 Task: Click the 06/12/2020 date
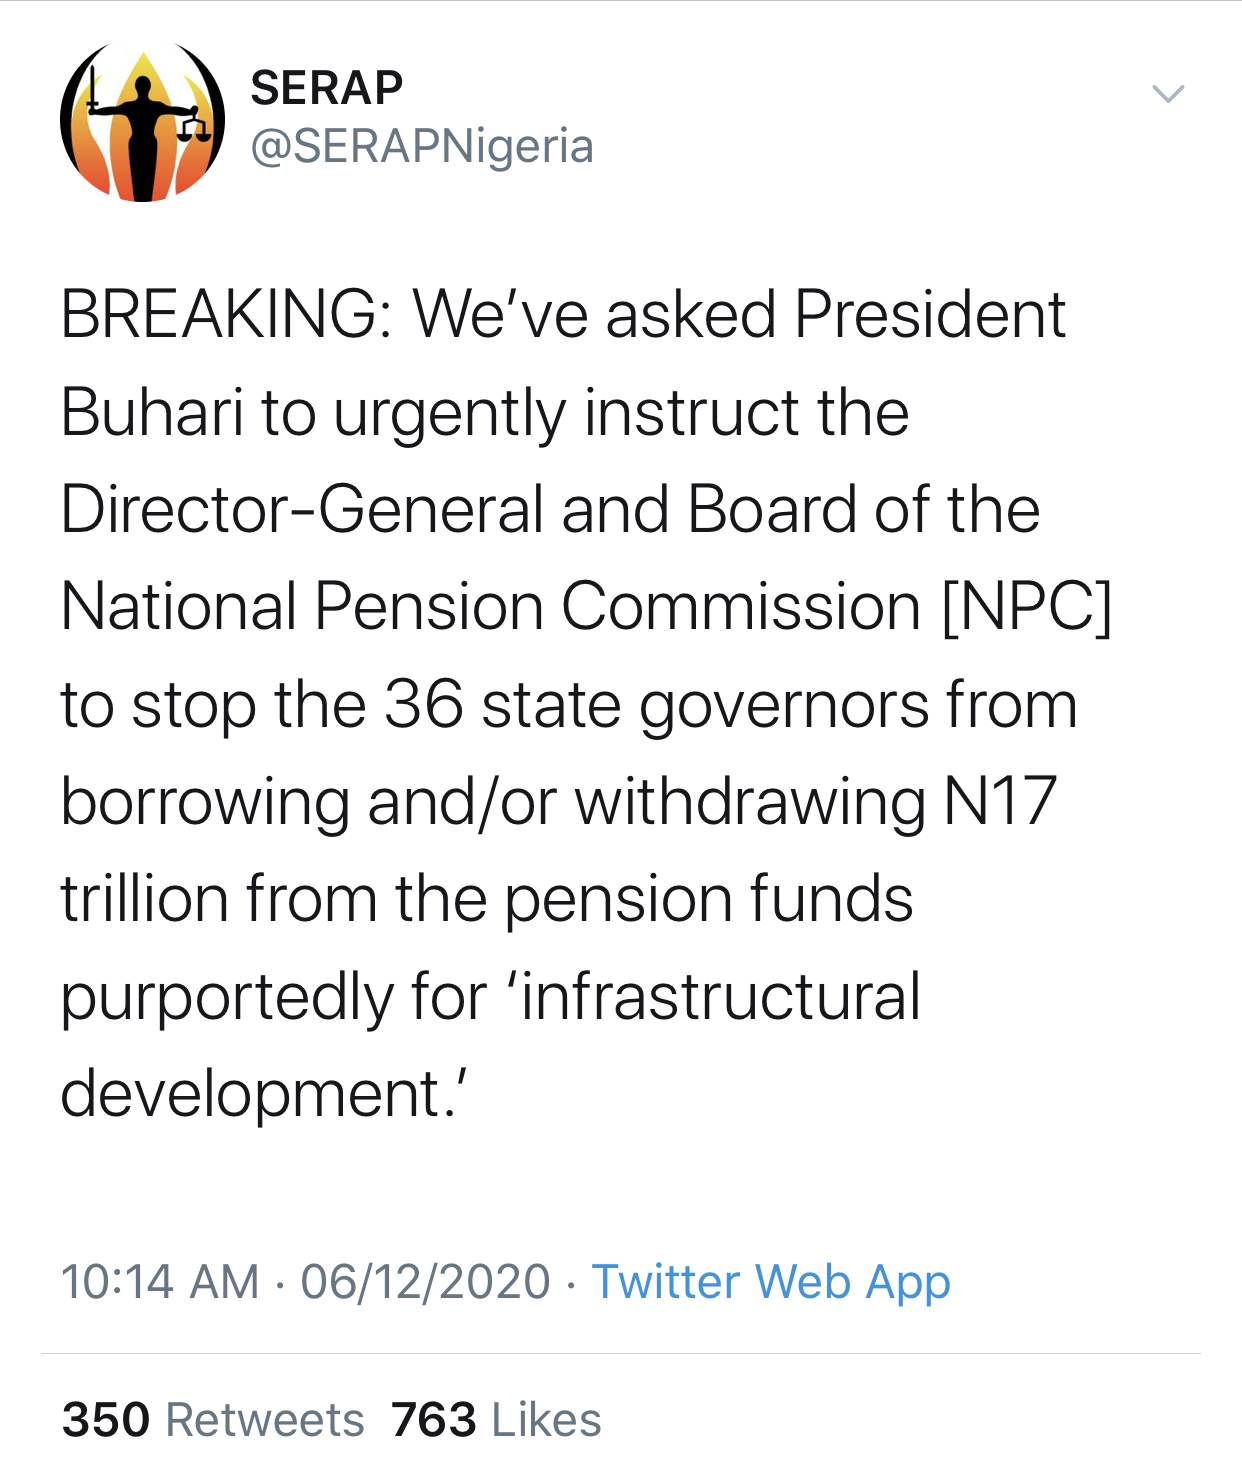pyautogui.click(x=425, y=1282)
